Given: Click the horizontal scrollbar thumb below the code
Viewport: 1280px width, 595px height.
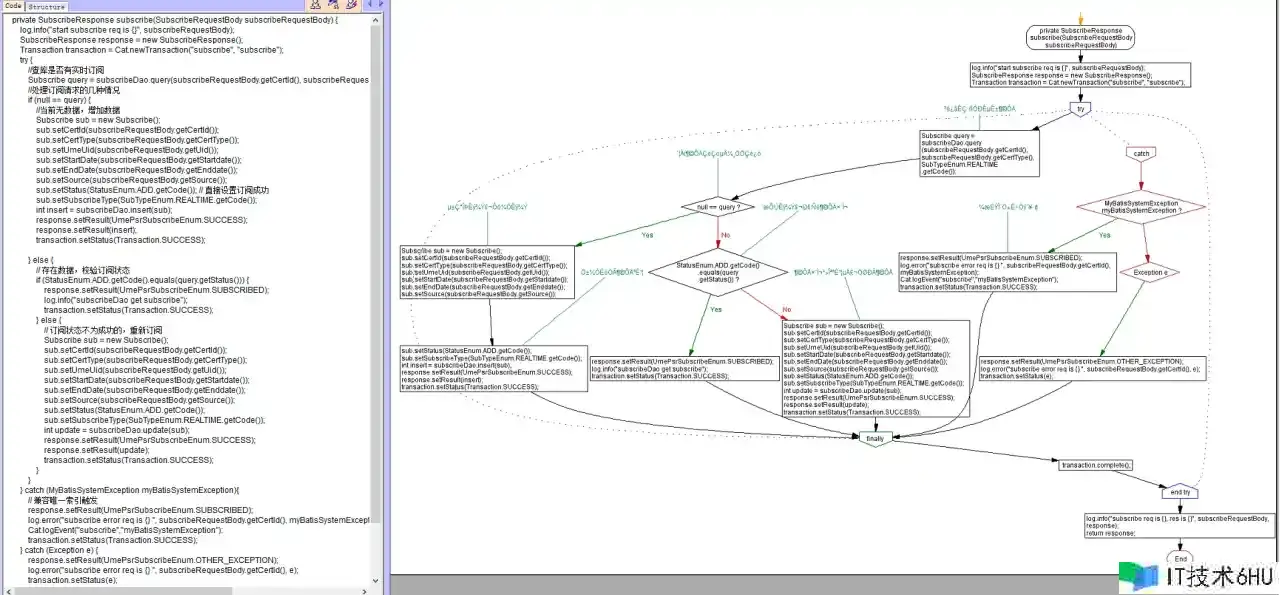Looking at the screenshot, I should coord(120,590).
